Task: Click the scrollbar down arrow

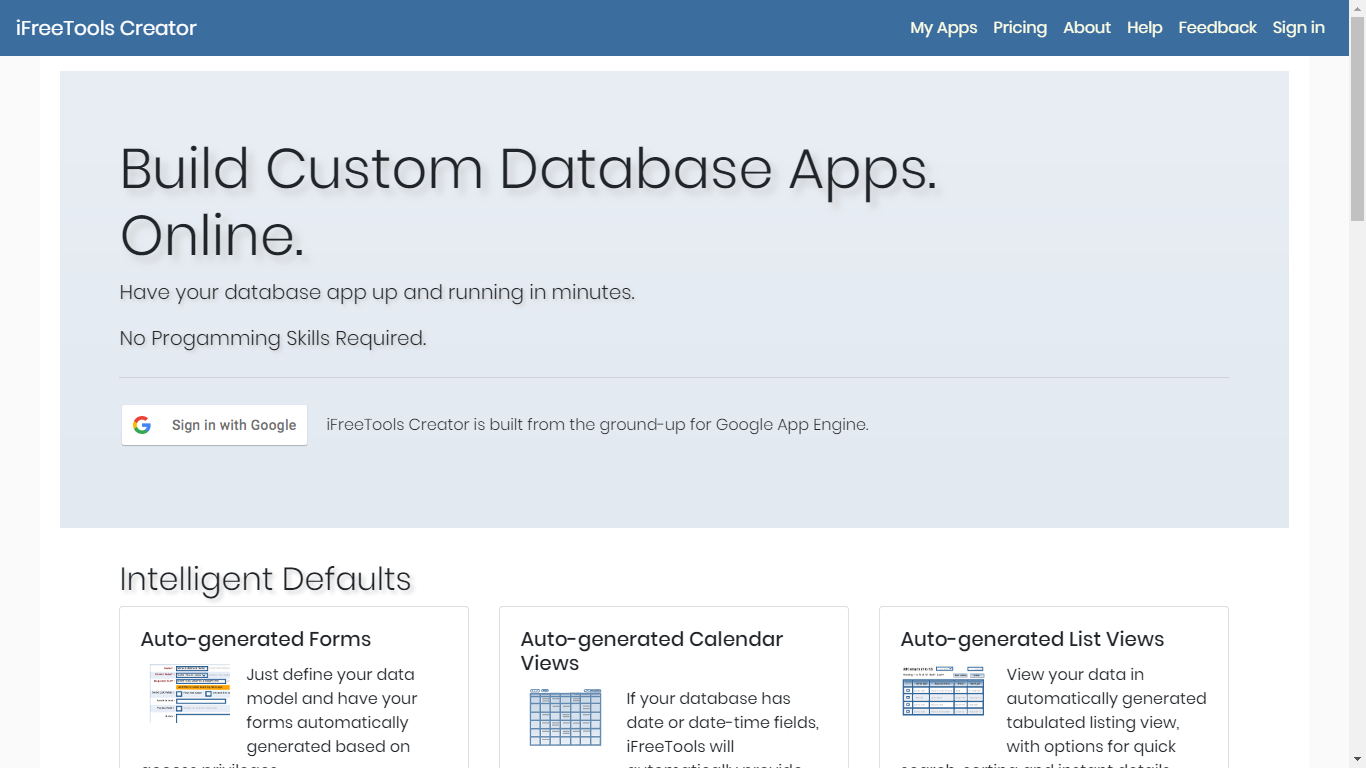Action: click(1358, 760)
